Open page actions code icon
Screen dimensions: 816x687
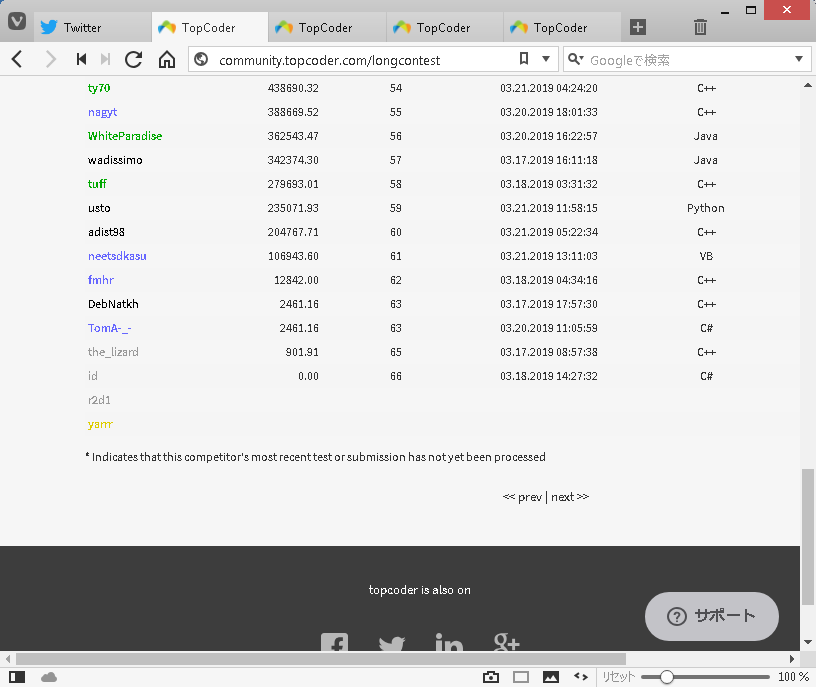tap(581, 677)
